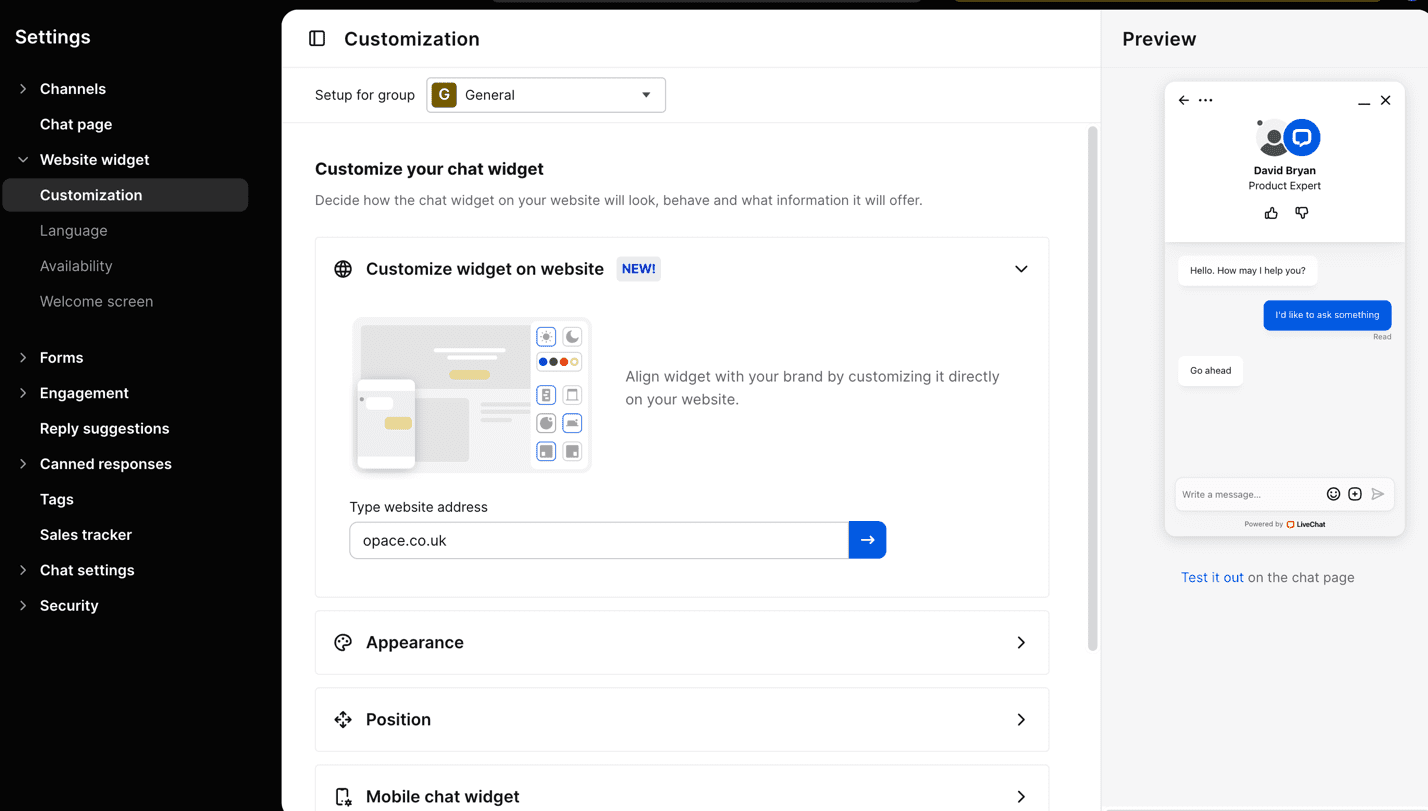1428x811 pixels.
Task: Click the move arrows icon beside Position
Action: tap(343, 719)
